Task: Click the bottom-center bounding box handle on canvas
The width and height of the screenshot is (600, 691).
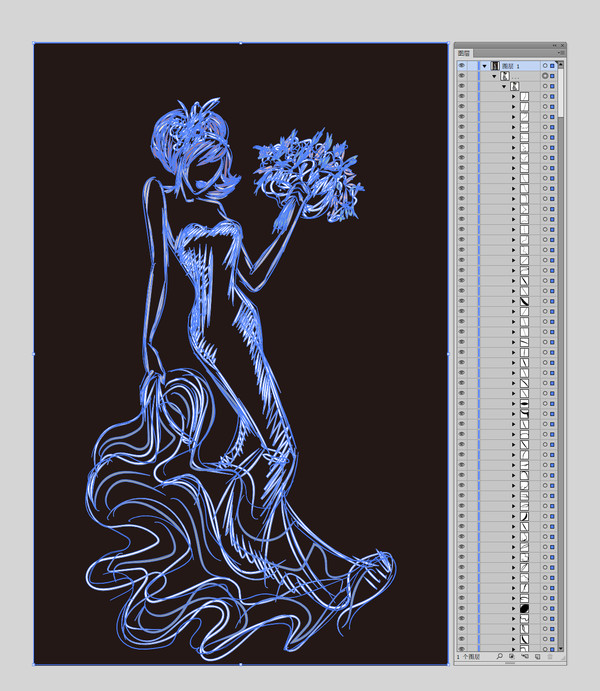Action: [241, 665]
